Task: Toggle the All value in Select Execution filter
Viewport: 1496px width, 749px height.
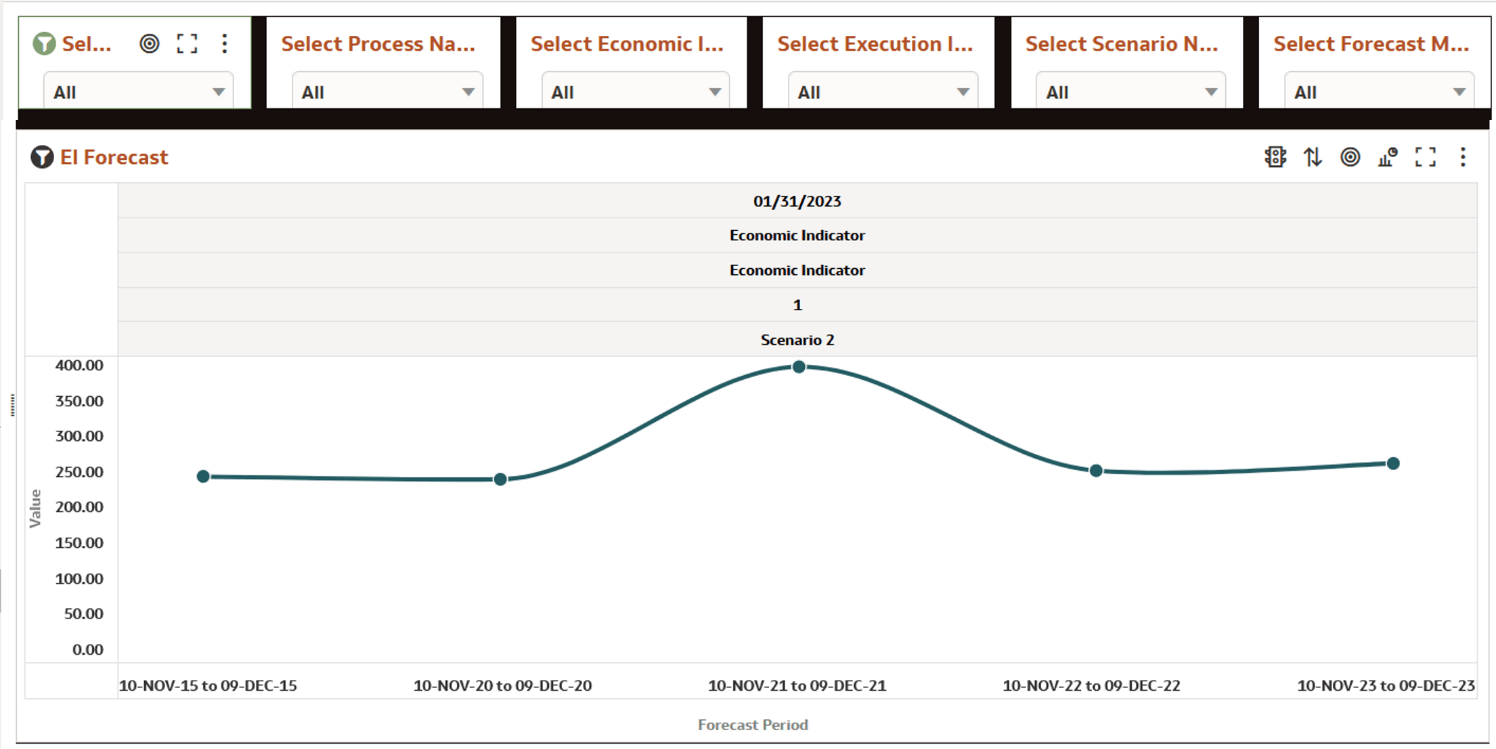Action: click(x=880, y=92)
